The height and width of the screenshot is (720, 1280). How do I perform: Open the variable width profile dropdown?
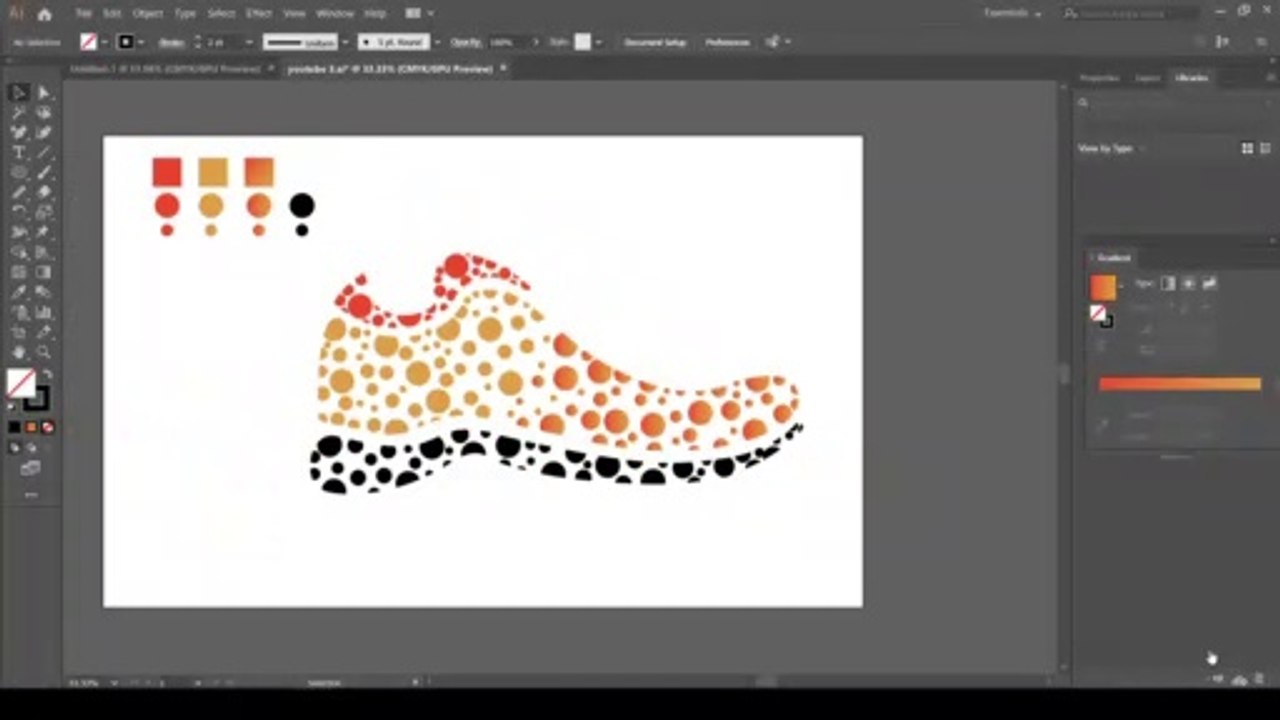pos(345,42)
